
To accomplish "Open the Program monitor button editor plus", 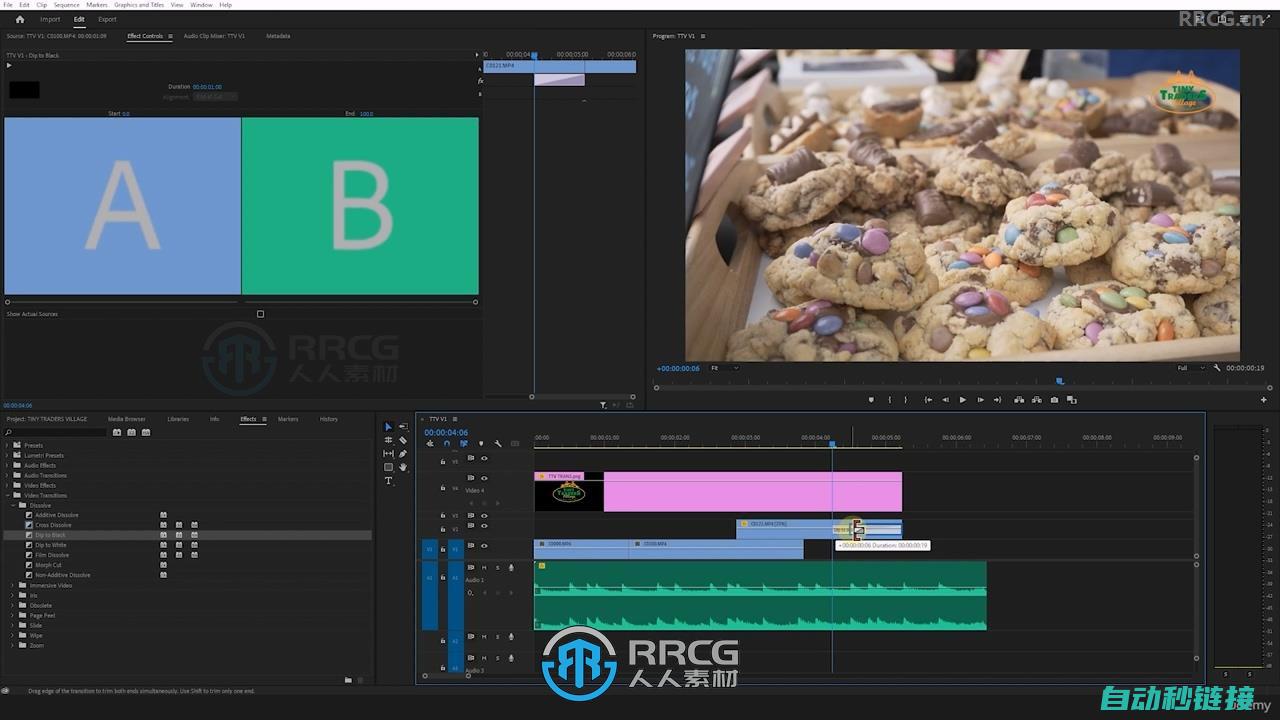I will coord(1264,400).
